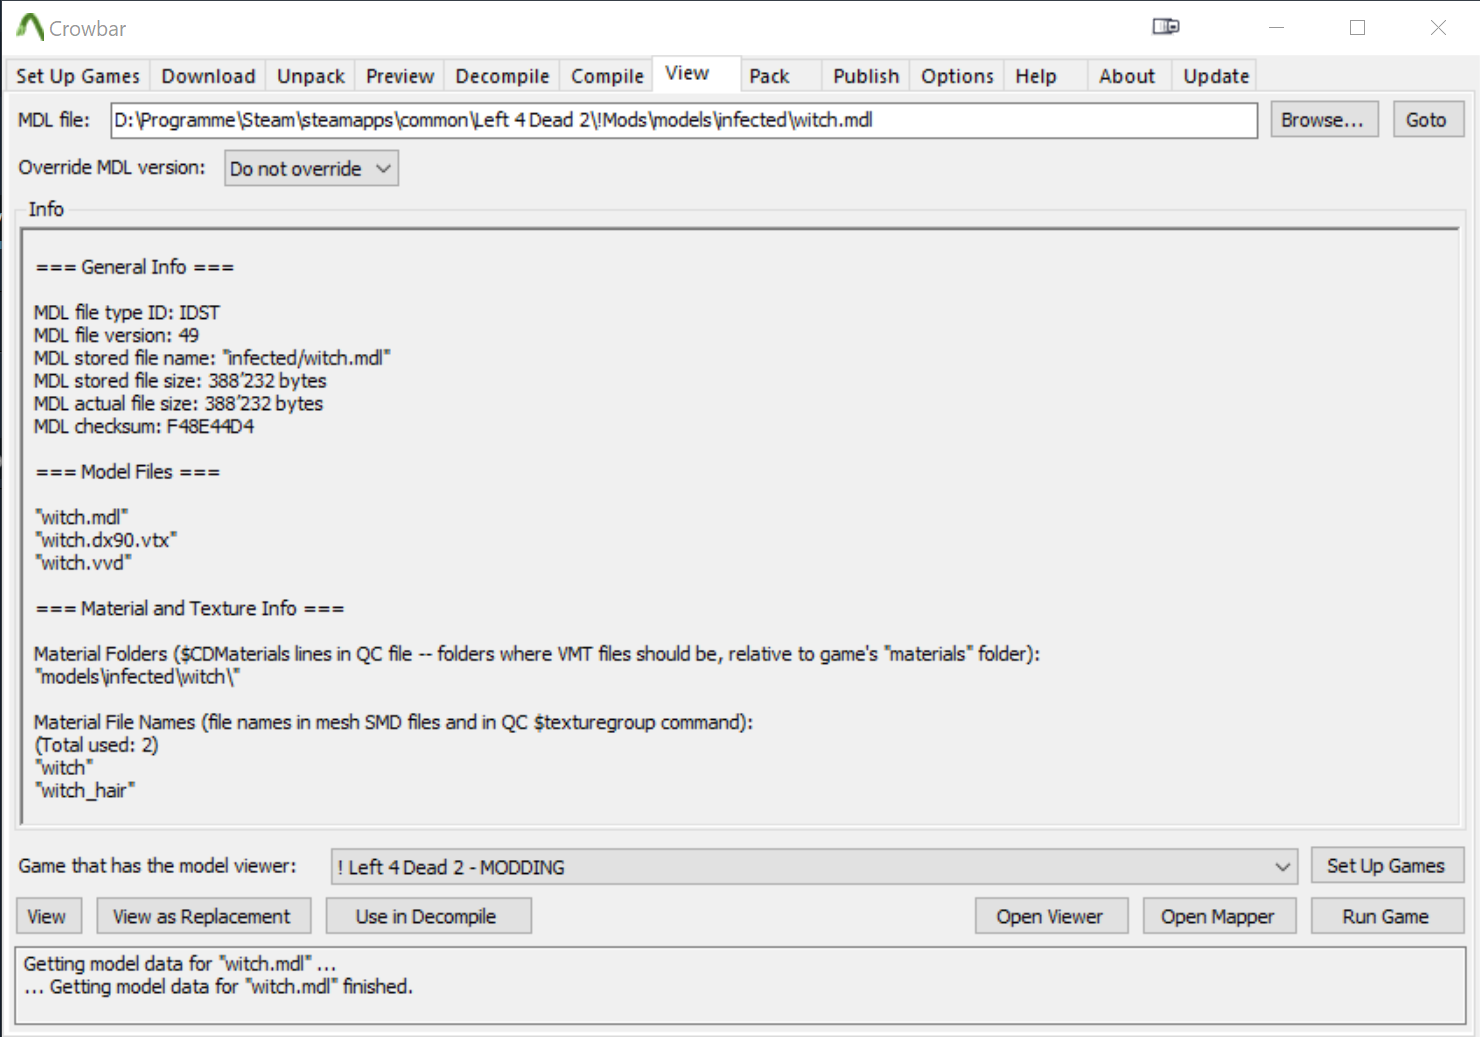
Task: Open the Pack tab
Action: coord(780,76)
